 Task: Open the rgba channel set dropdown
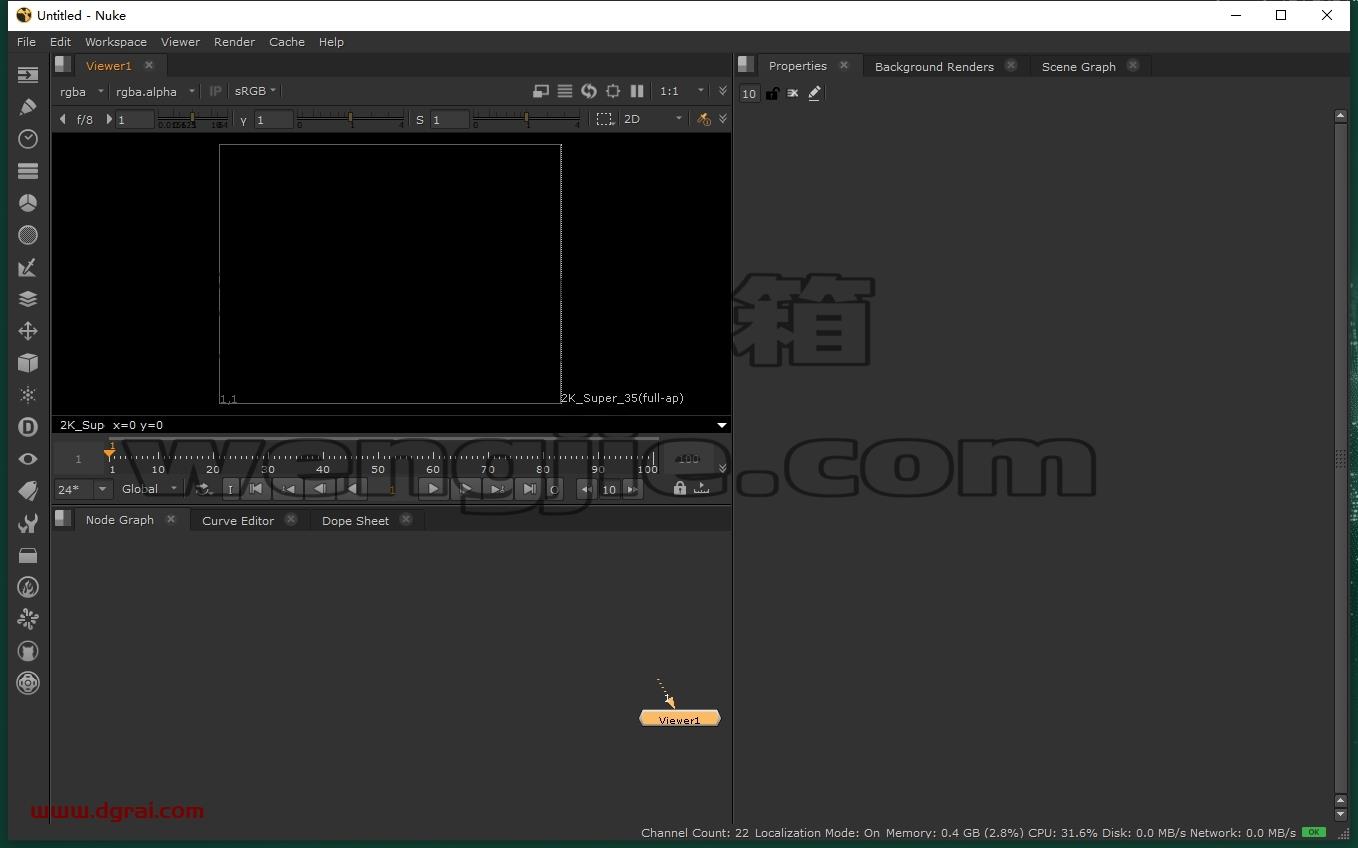click(x=81, y=91)
